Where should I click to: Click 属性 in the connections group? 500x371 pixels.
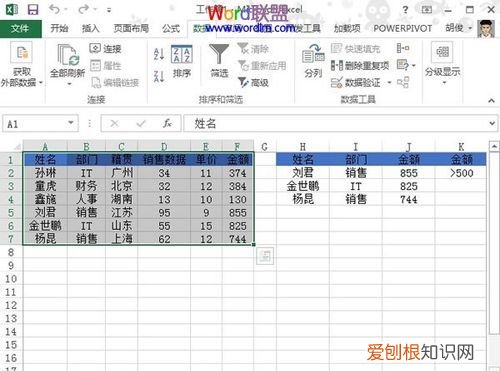pyautogui.click(x=105, y=66)
